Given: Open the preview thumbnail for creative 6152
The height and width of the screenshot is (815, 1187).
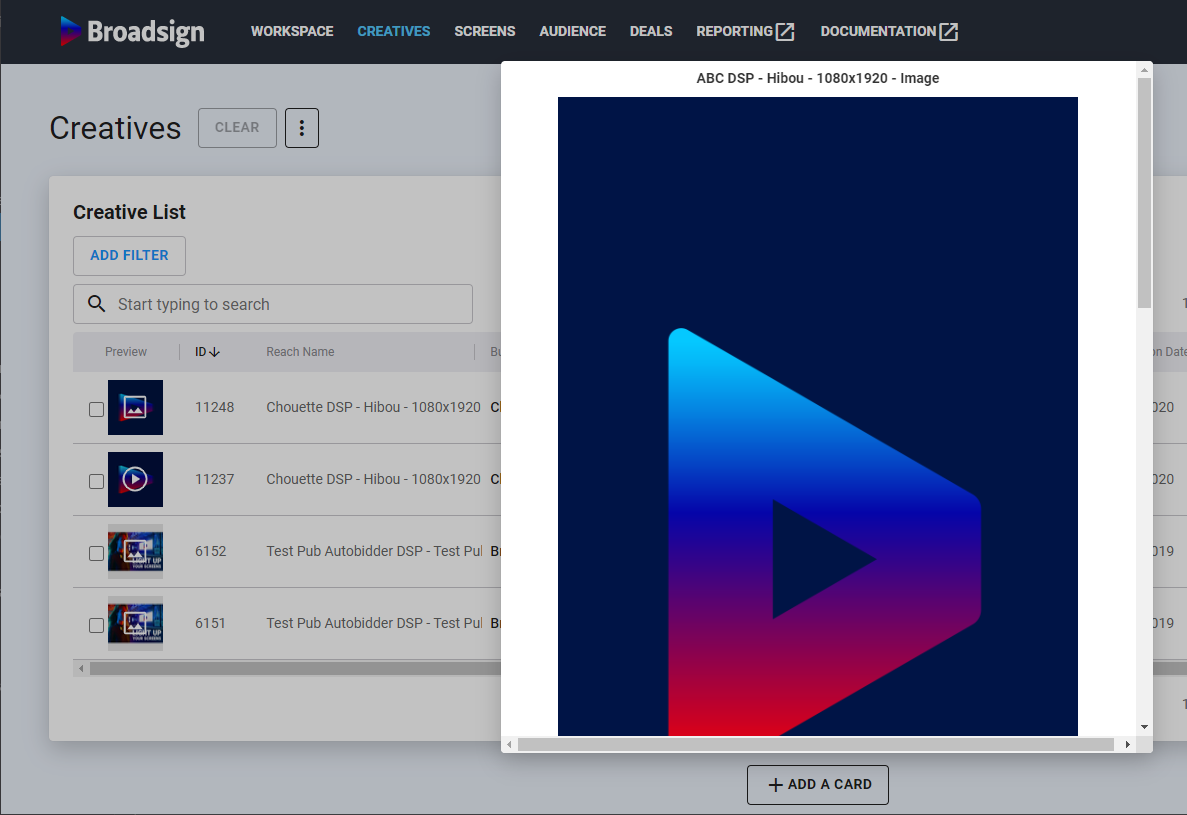Looking at the screenshot, I should tap(136, 551).
